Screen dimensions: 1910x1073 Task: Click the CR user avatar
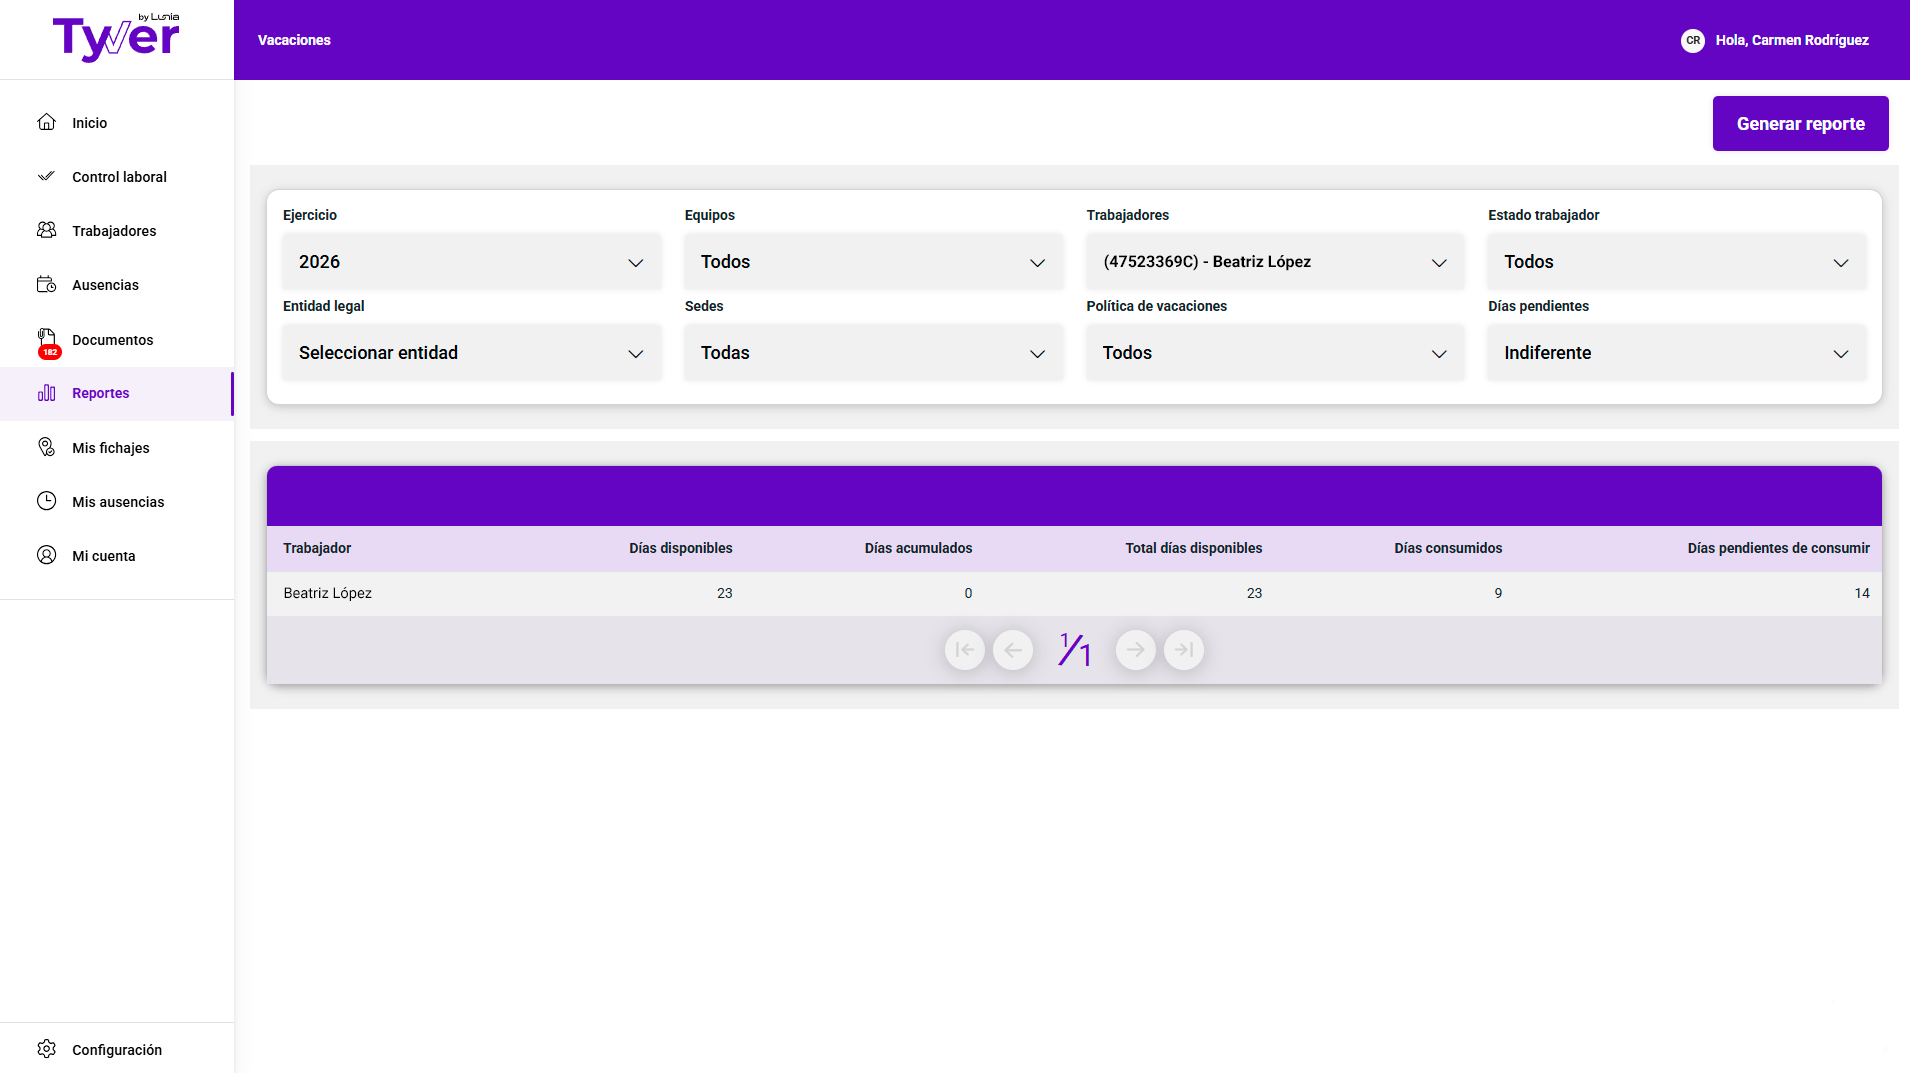coord(1692,40)
